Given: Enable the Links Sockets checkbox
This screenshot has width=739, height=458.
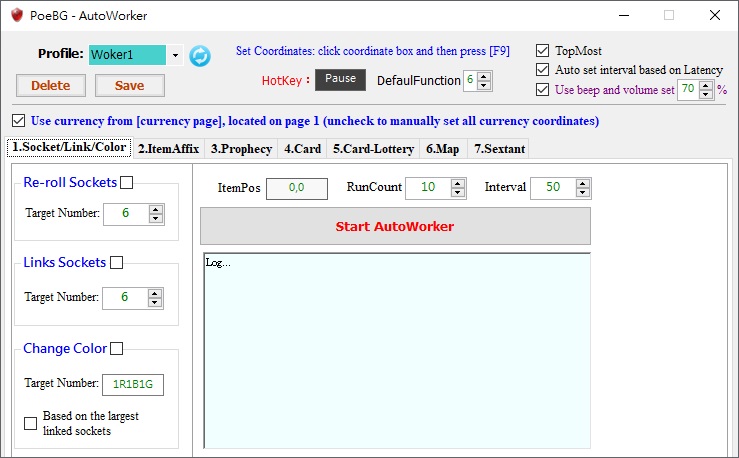Looking at the screenshot, I should click(x=116, y=262).
